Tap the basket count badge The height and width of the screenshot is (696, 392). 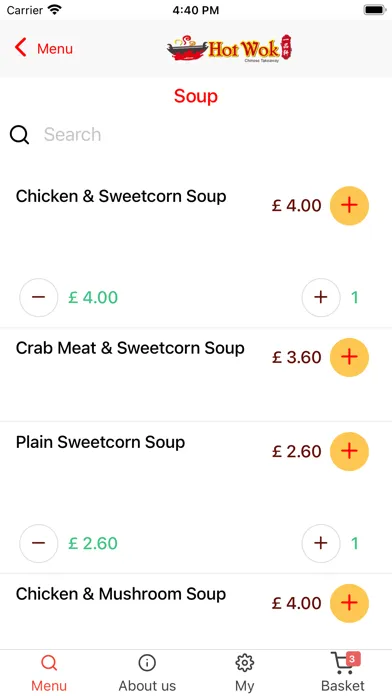tap(352, 660)
